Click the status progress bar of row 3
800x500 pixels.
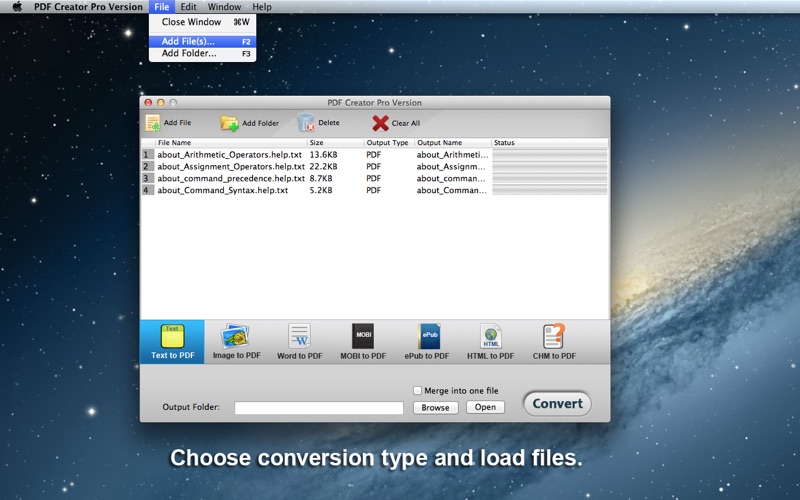coord(549,178)
